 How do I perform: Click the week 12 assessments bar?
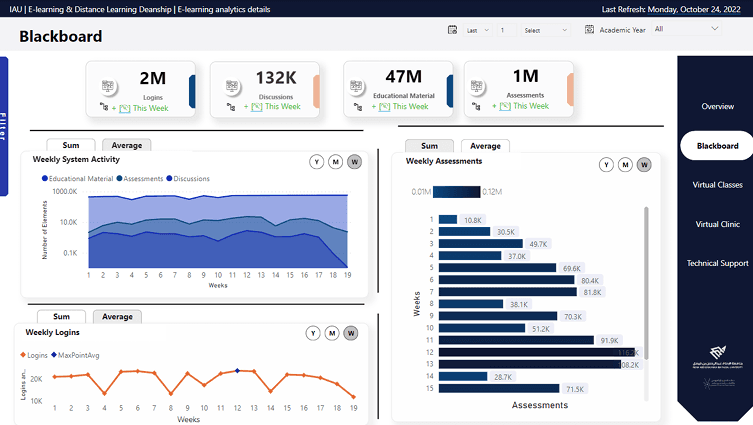(537, 352)
